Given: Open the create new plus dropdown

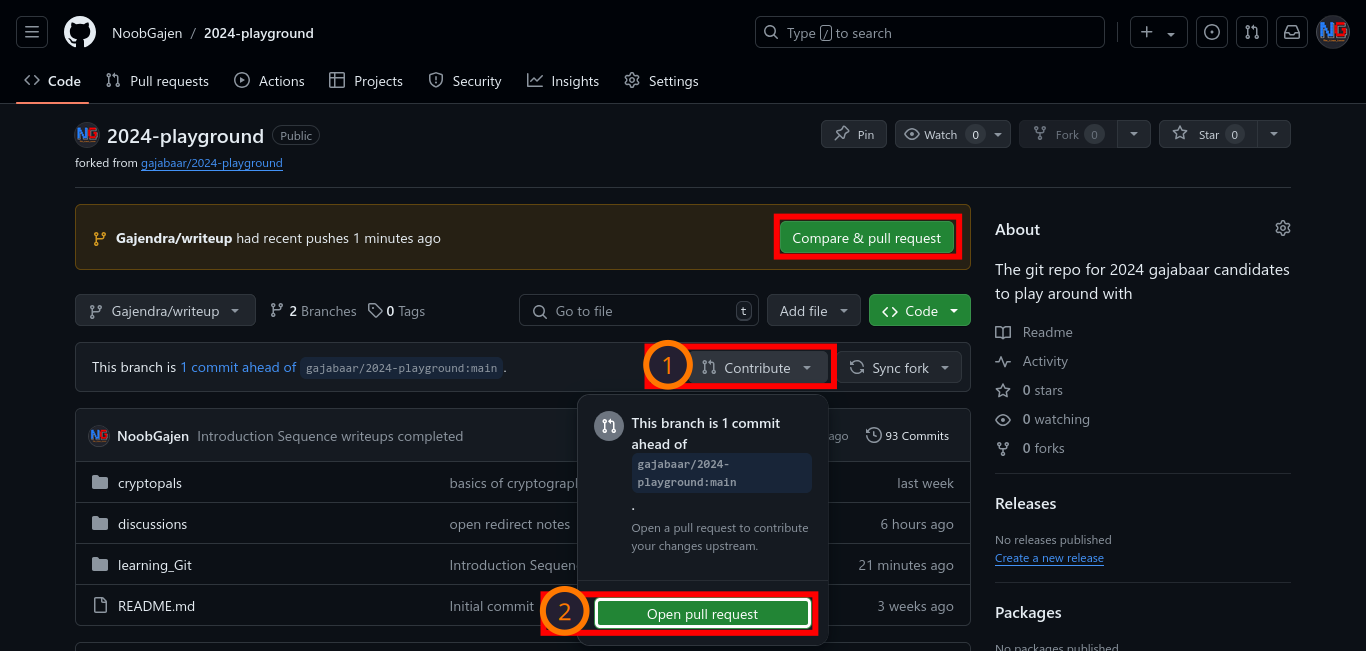Looking at the screenshot, I should click(1159, 33).
